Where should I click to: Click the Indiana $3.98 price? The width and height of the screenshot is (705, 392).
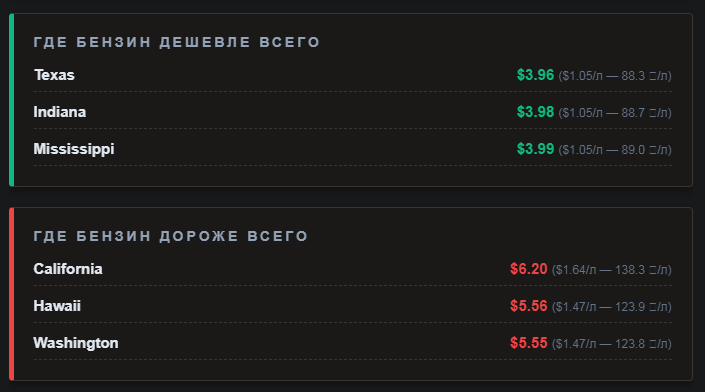pos(535,111)
